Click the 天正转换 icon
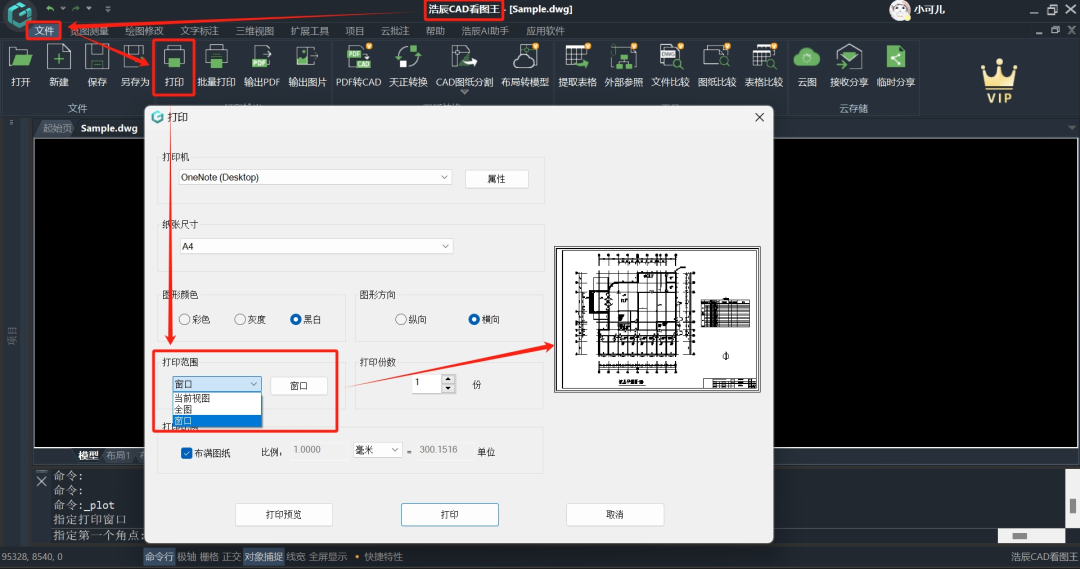This screenshot has height=569, width=1080. pos(408,58)
